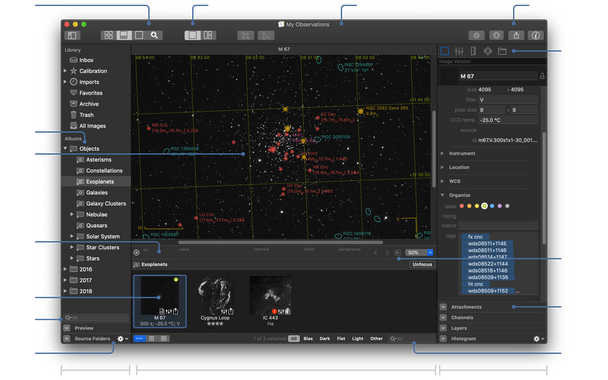Select the split viewer layout icon
608x380 pixels.
point(208,35)
